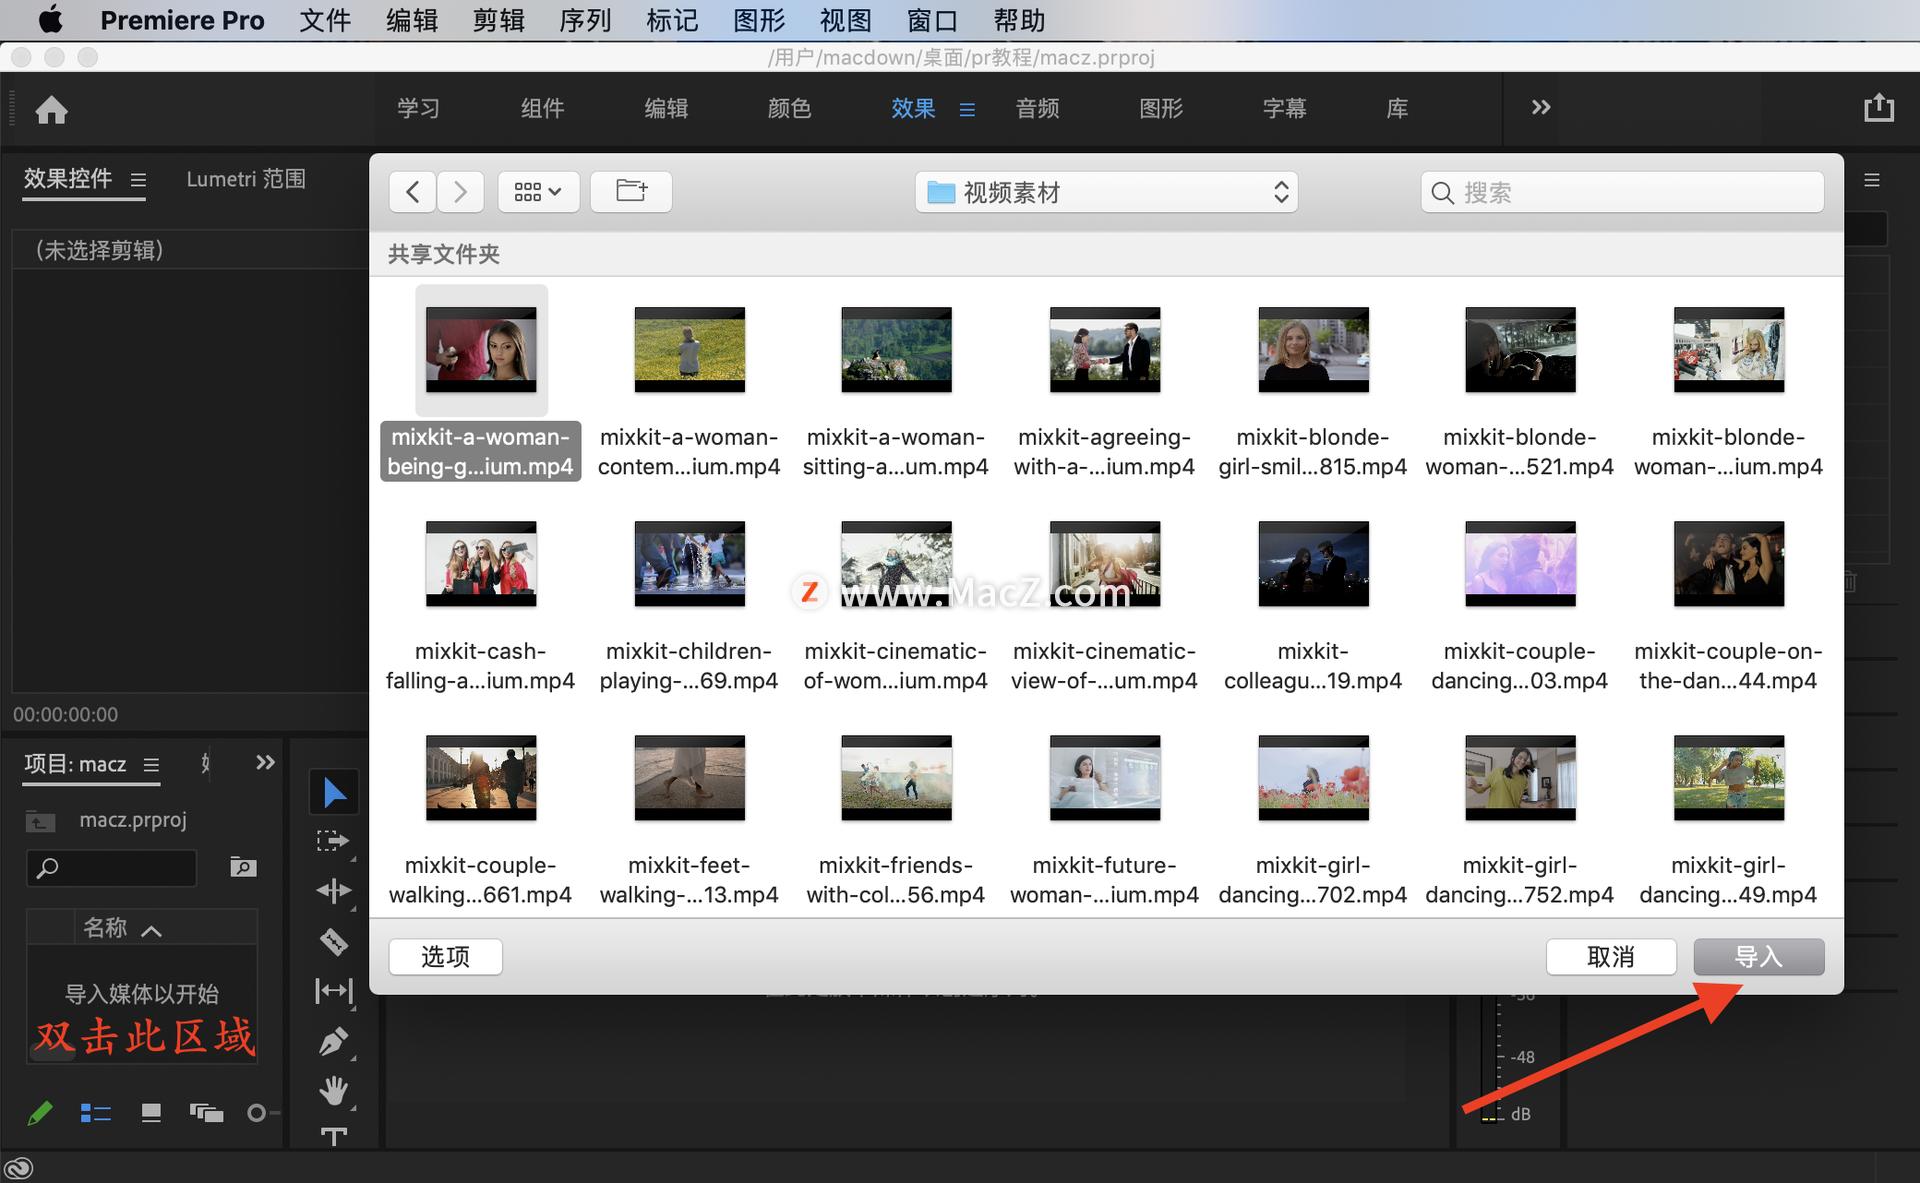1920x1183 pixels.
Task: Click the export share icon
Action: pyautogui.click(x=1878, y=108)
